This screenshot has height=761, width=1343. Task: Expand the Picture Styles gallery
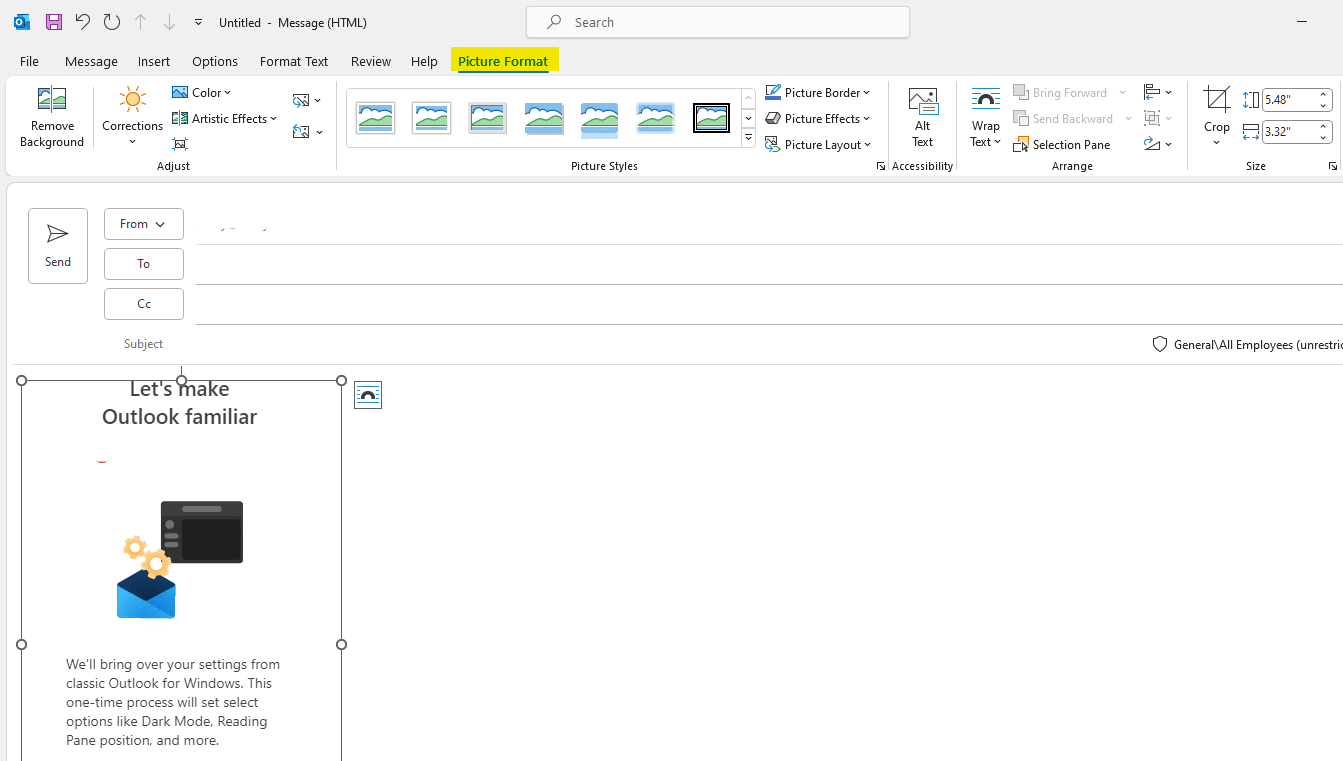(748, 138)
